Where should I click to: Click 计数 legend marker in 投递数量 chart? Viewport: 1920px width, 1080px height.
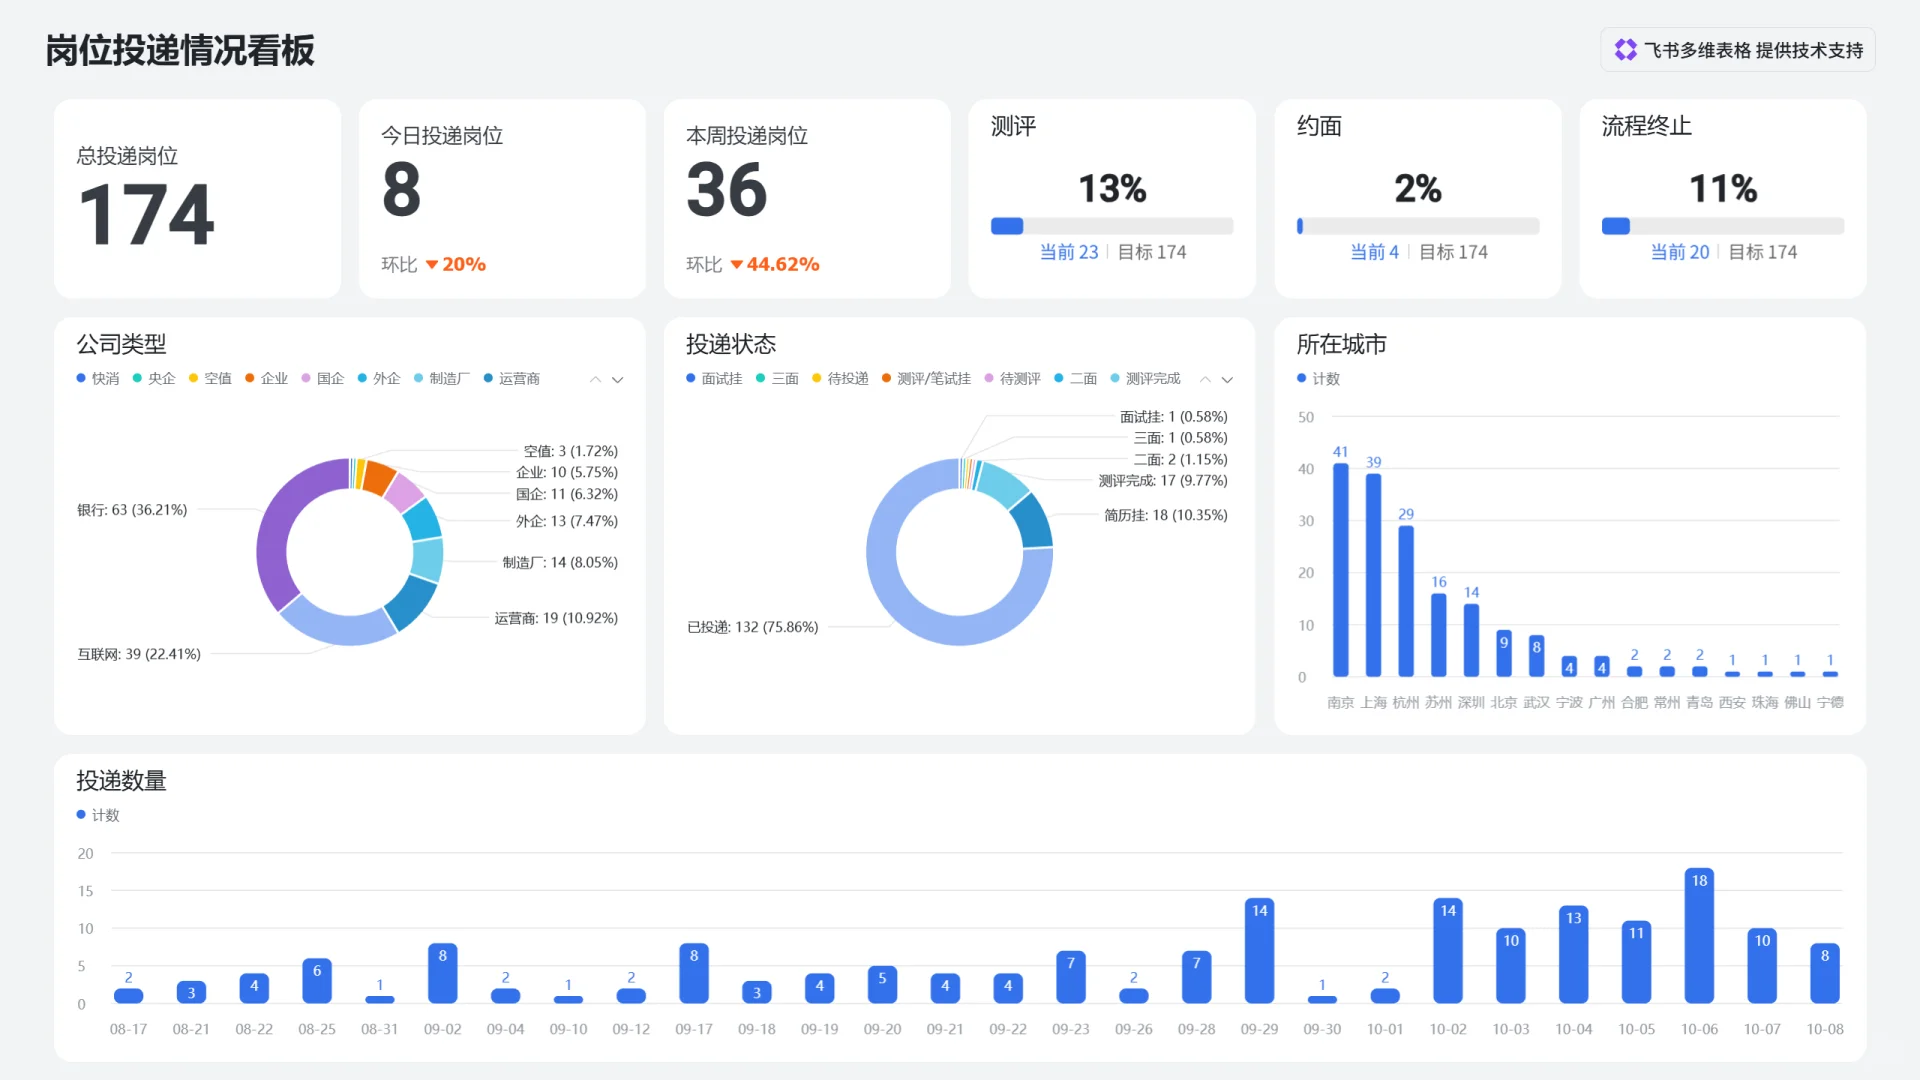click(81, 815)
